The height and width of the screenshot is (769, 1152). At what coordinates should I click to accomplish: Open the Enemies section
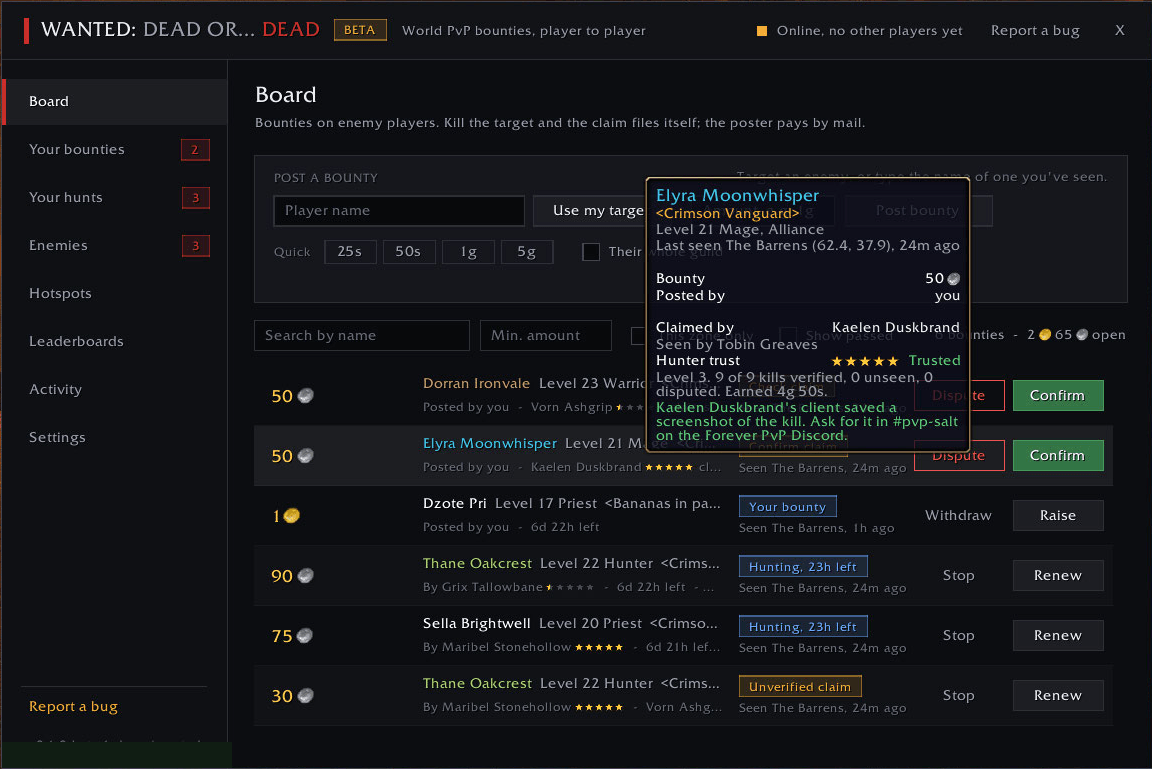click(115, 245)
